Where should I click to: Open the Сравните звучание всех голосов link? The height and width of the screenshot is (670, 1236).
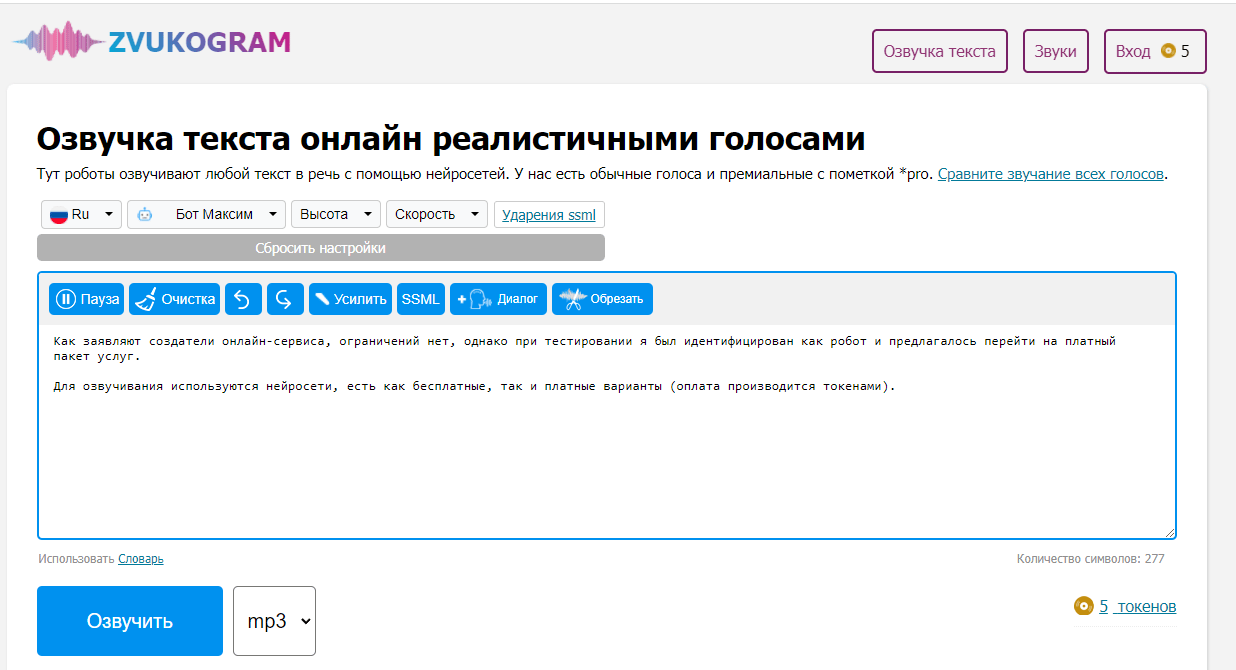click(1050, 174)
